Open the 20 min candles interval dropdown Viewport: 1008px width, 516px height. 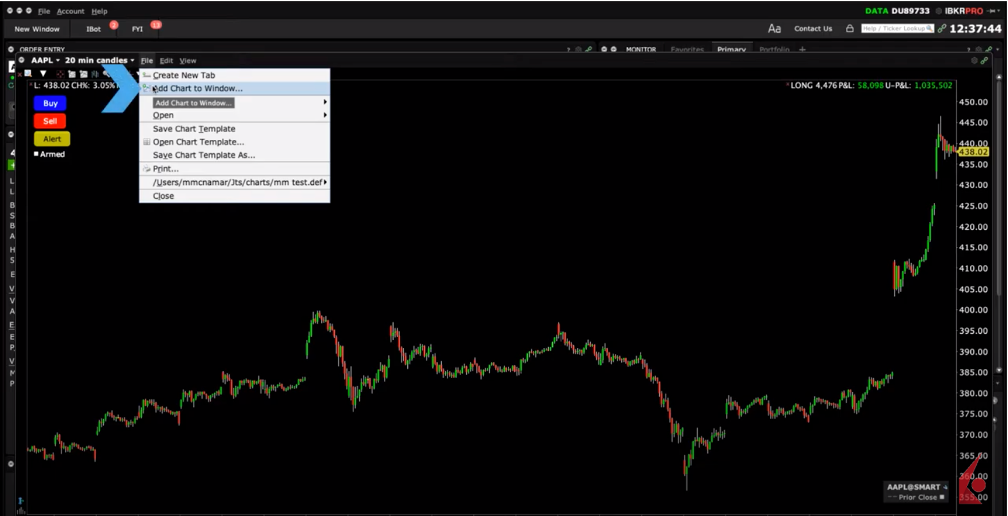point(100,61)
